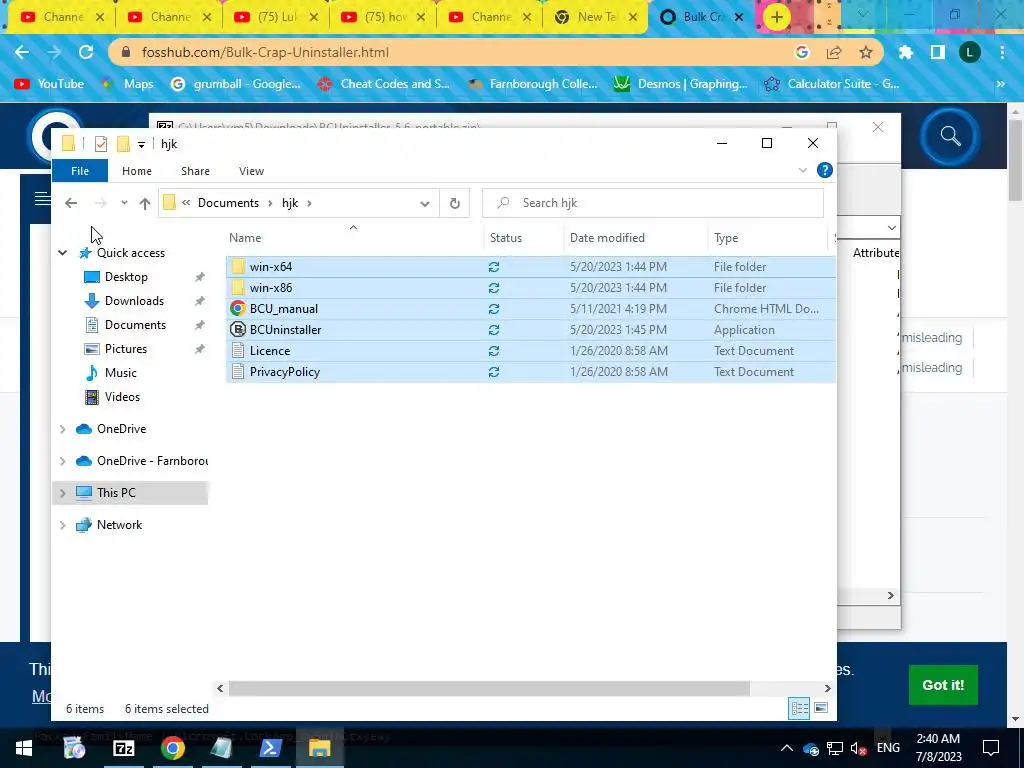Image resolution: width=1024 pixels, height=768 pixels.
Task: Open recent locations dropdown arrow
Action: 124,203
